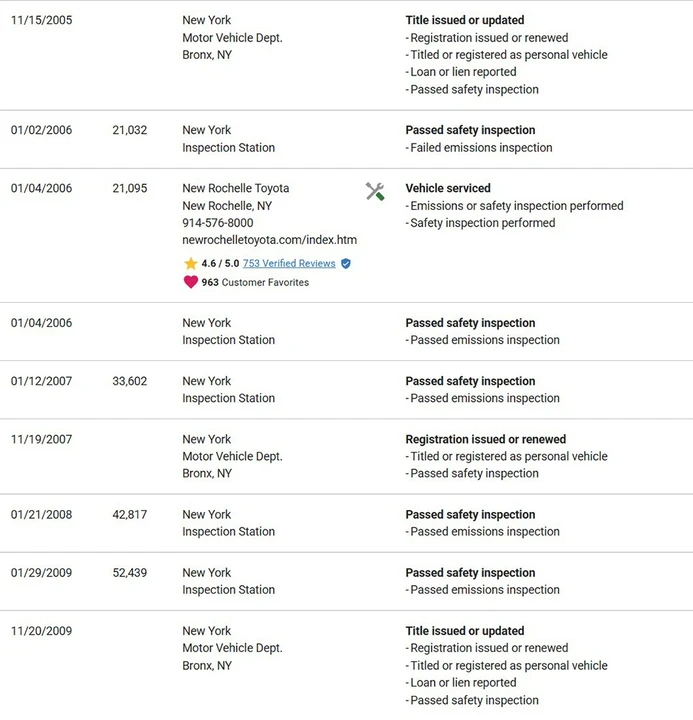Click the 4.6 / 5.0 rating text
This screenshot has width=693, height=720.
coord(220,264)
